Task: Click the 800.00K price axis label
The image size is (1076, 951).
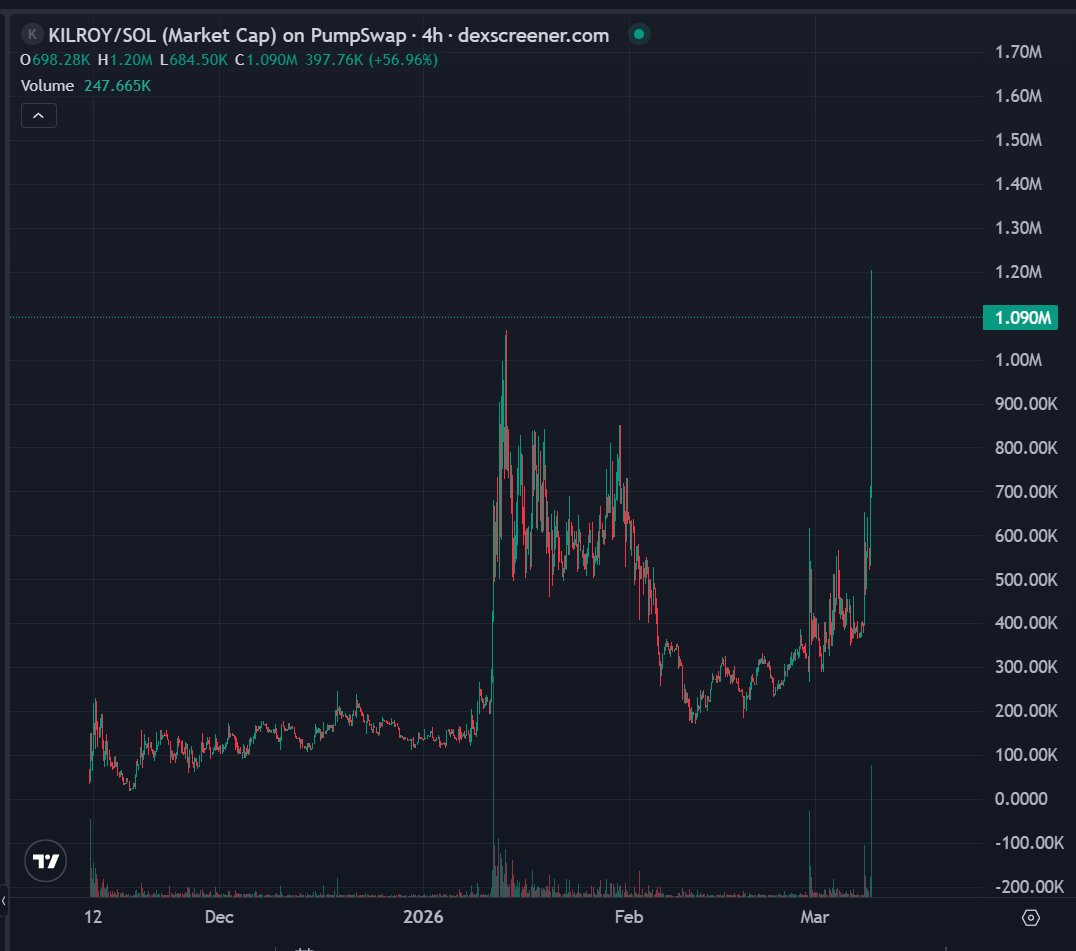Action: point(1026,448)
